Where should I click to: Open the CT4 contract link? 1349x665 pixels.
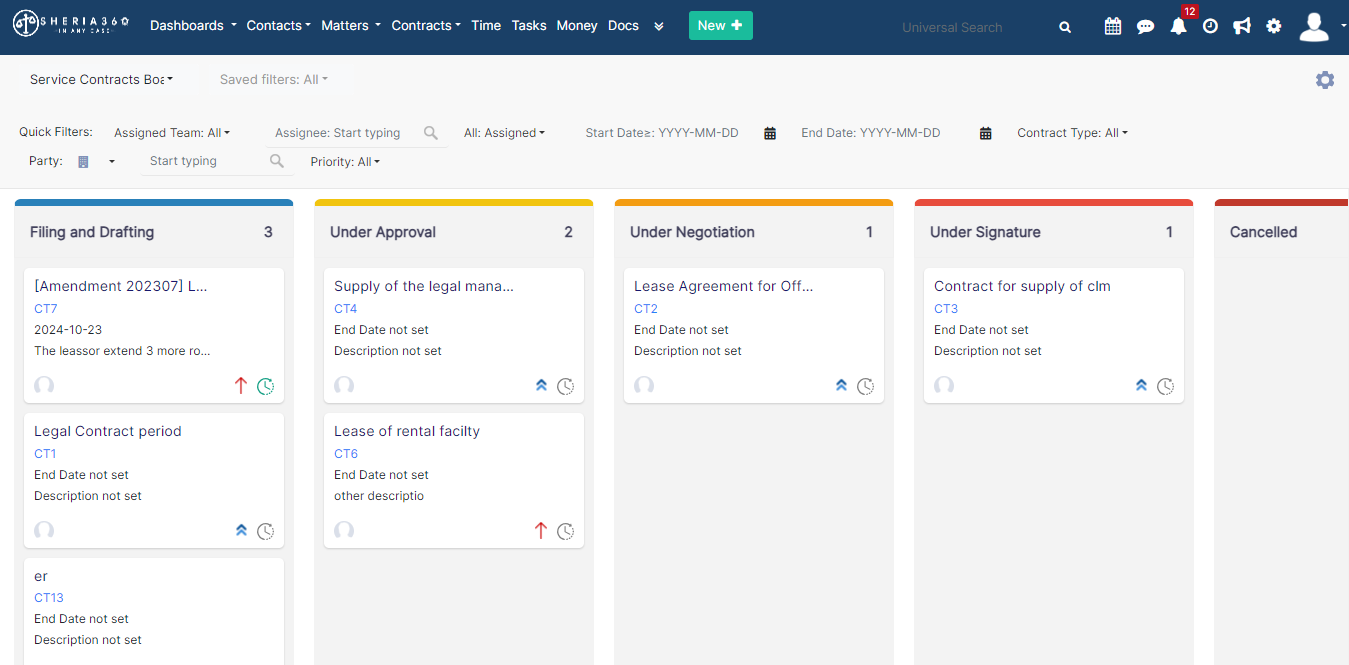click(x=346, y=309)
